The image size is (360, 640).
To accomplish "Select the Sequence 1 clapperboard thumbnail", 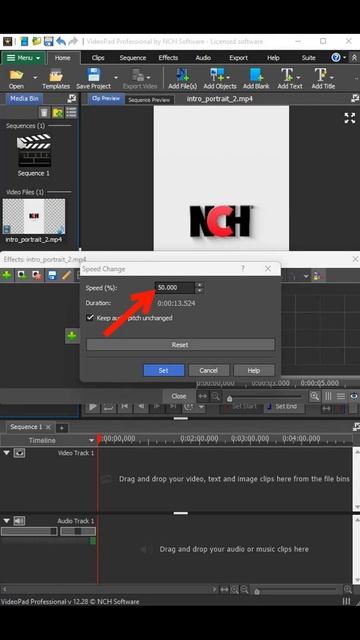I will point(34,150).
